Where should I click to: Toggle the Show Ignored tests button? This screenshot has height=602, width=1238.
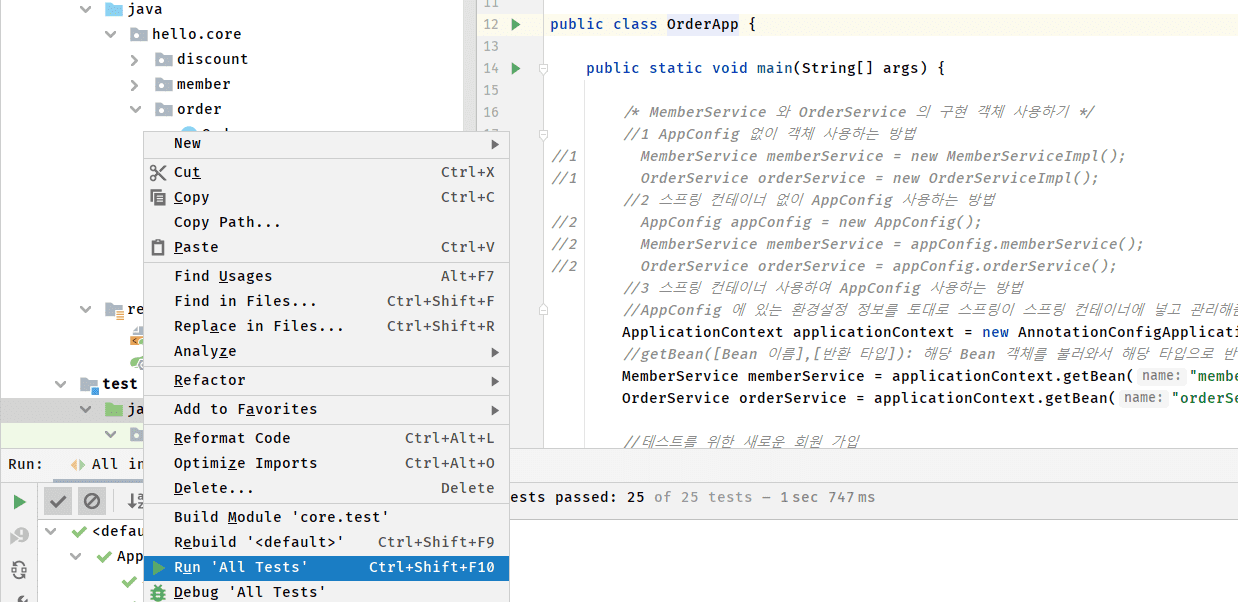[92, 501]
